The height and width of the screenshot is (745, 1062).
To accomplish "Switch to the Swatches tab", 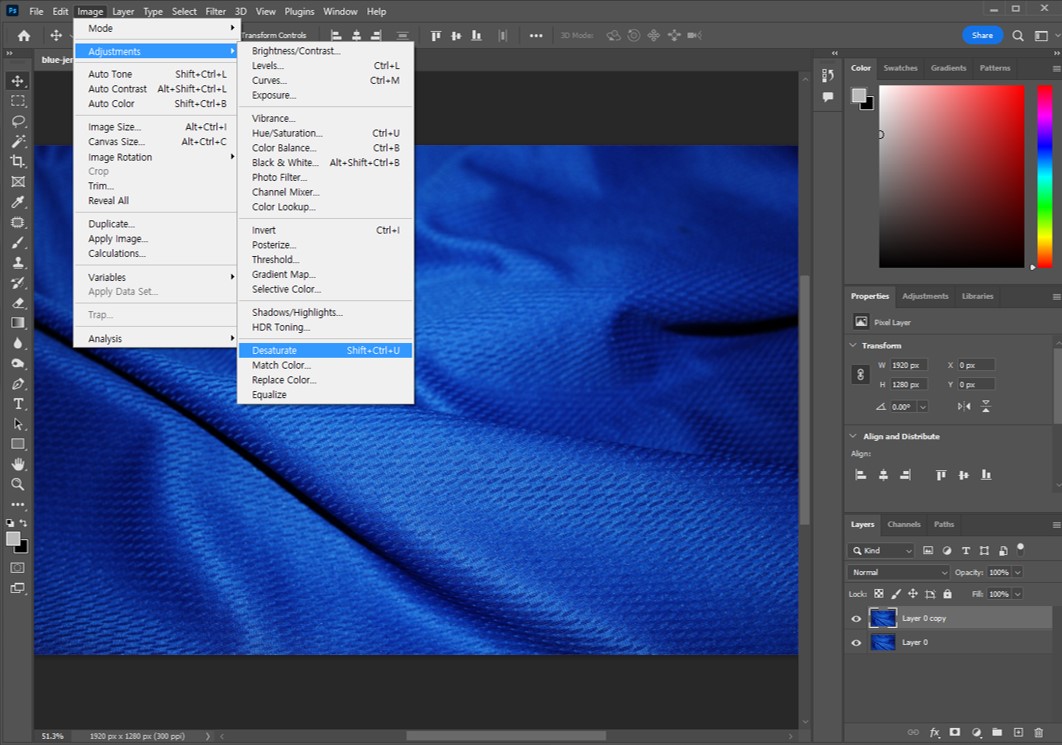I will click(x=900, y=68).
